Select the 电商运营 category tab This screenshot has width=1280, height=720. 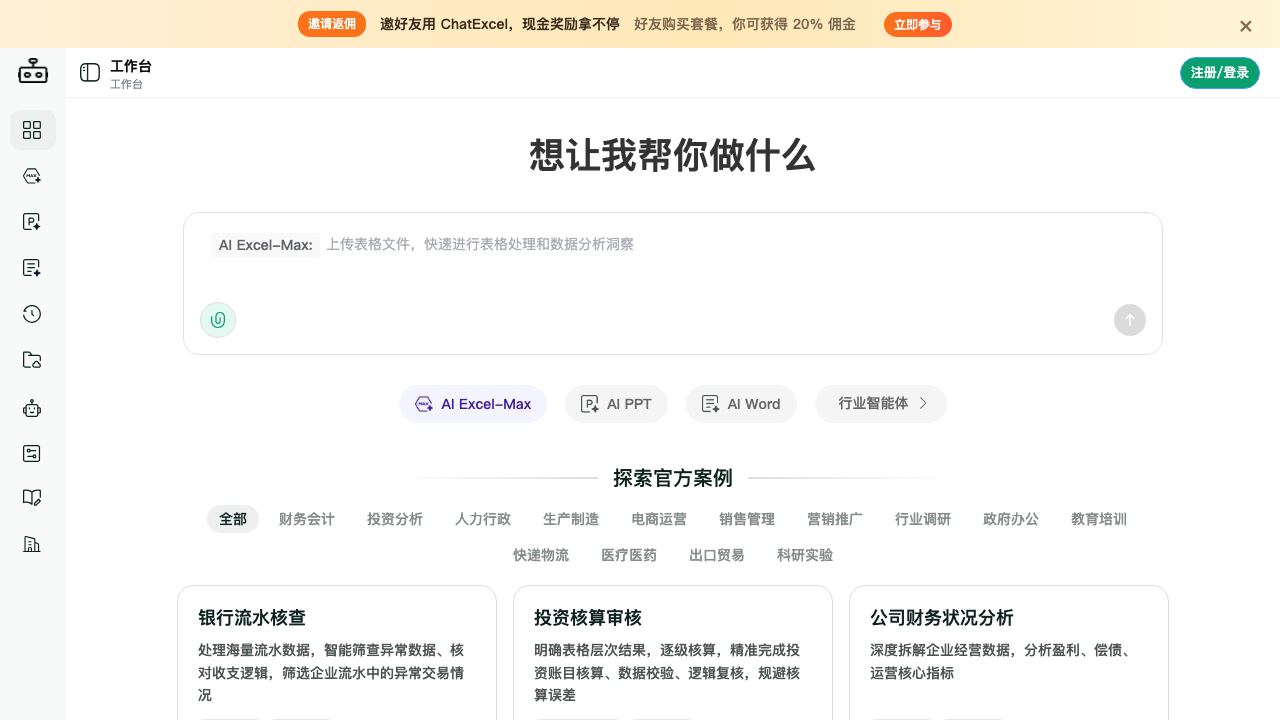point(659,519)
